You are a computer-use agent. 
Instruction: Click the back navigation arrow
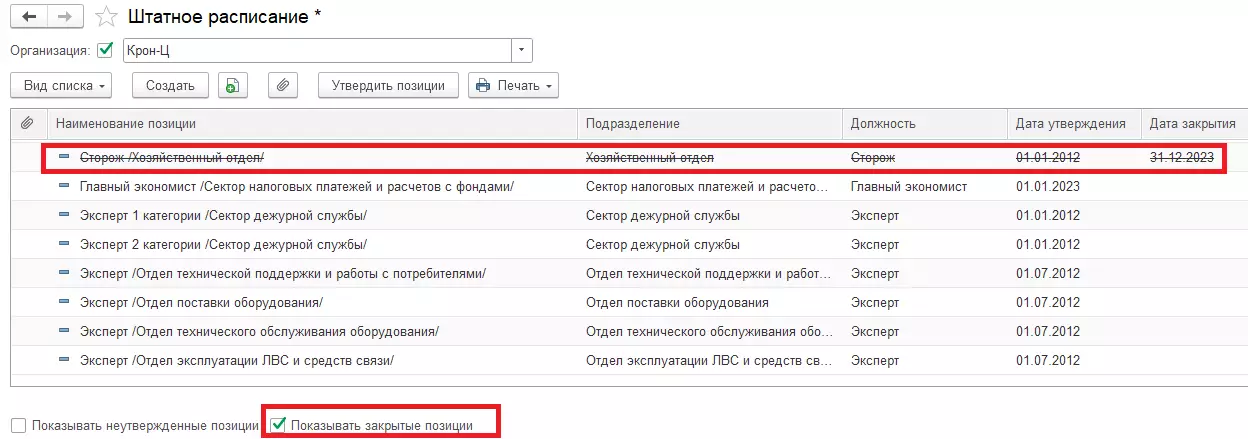click(27, 18)
